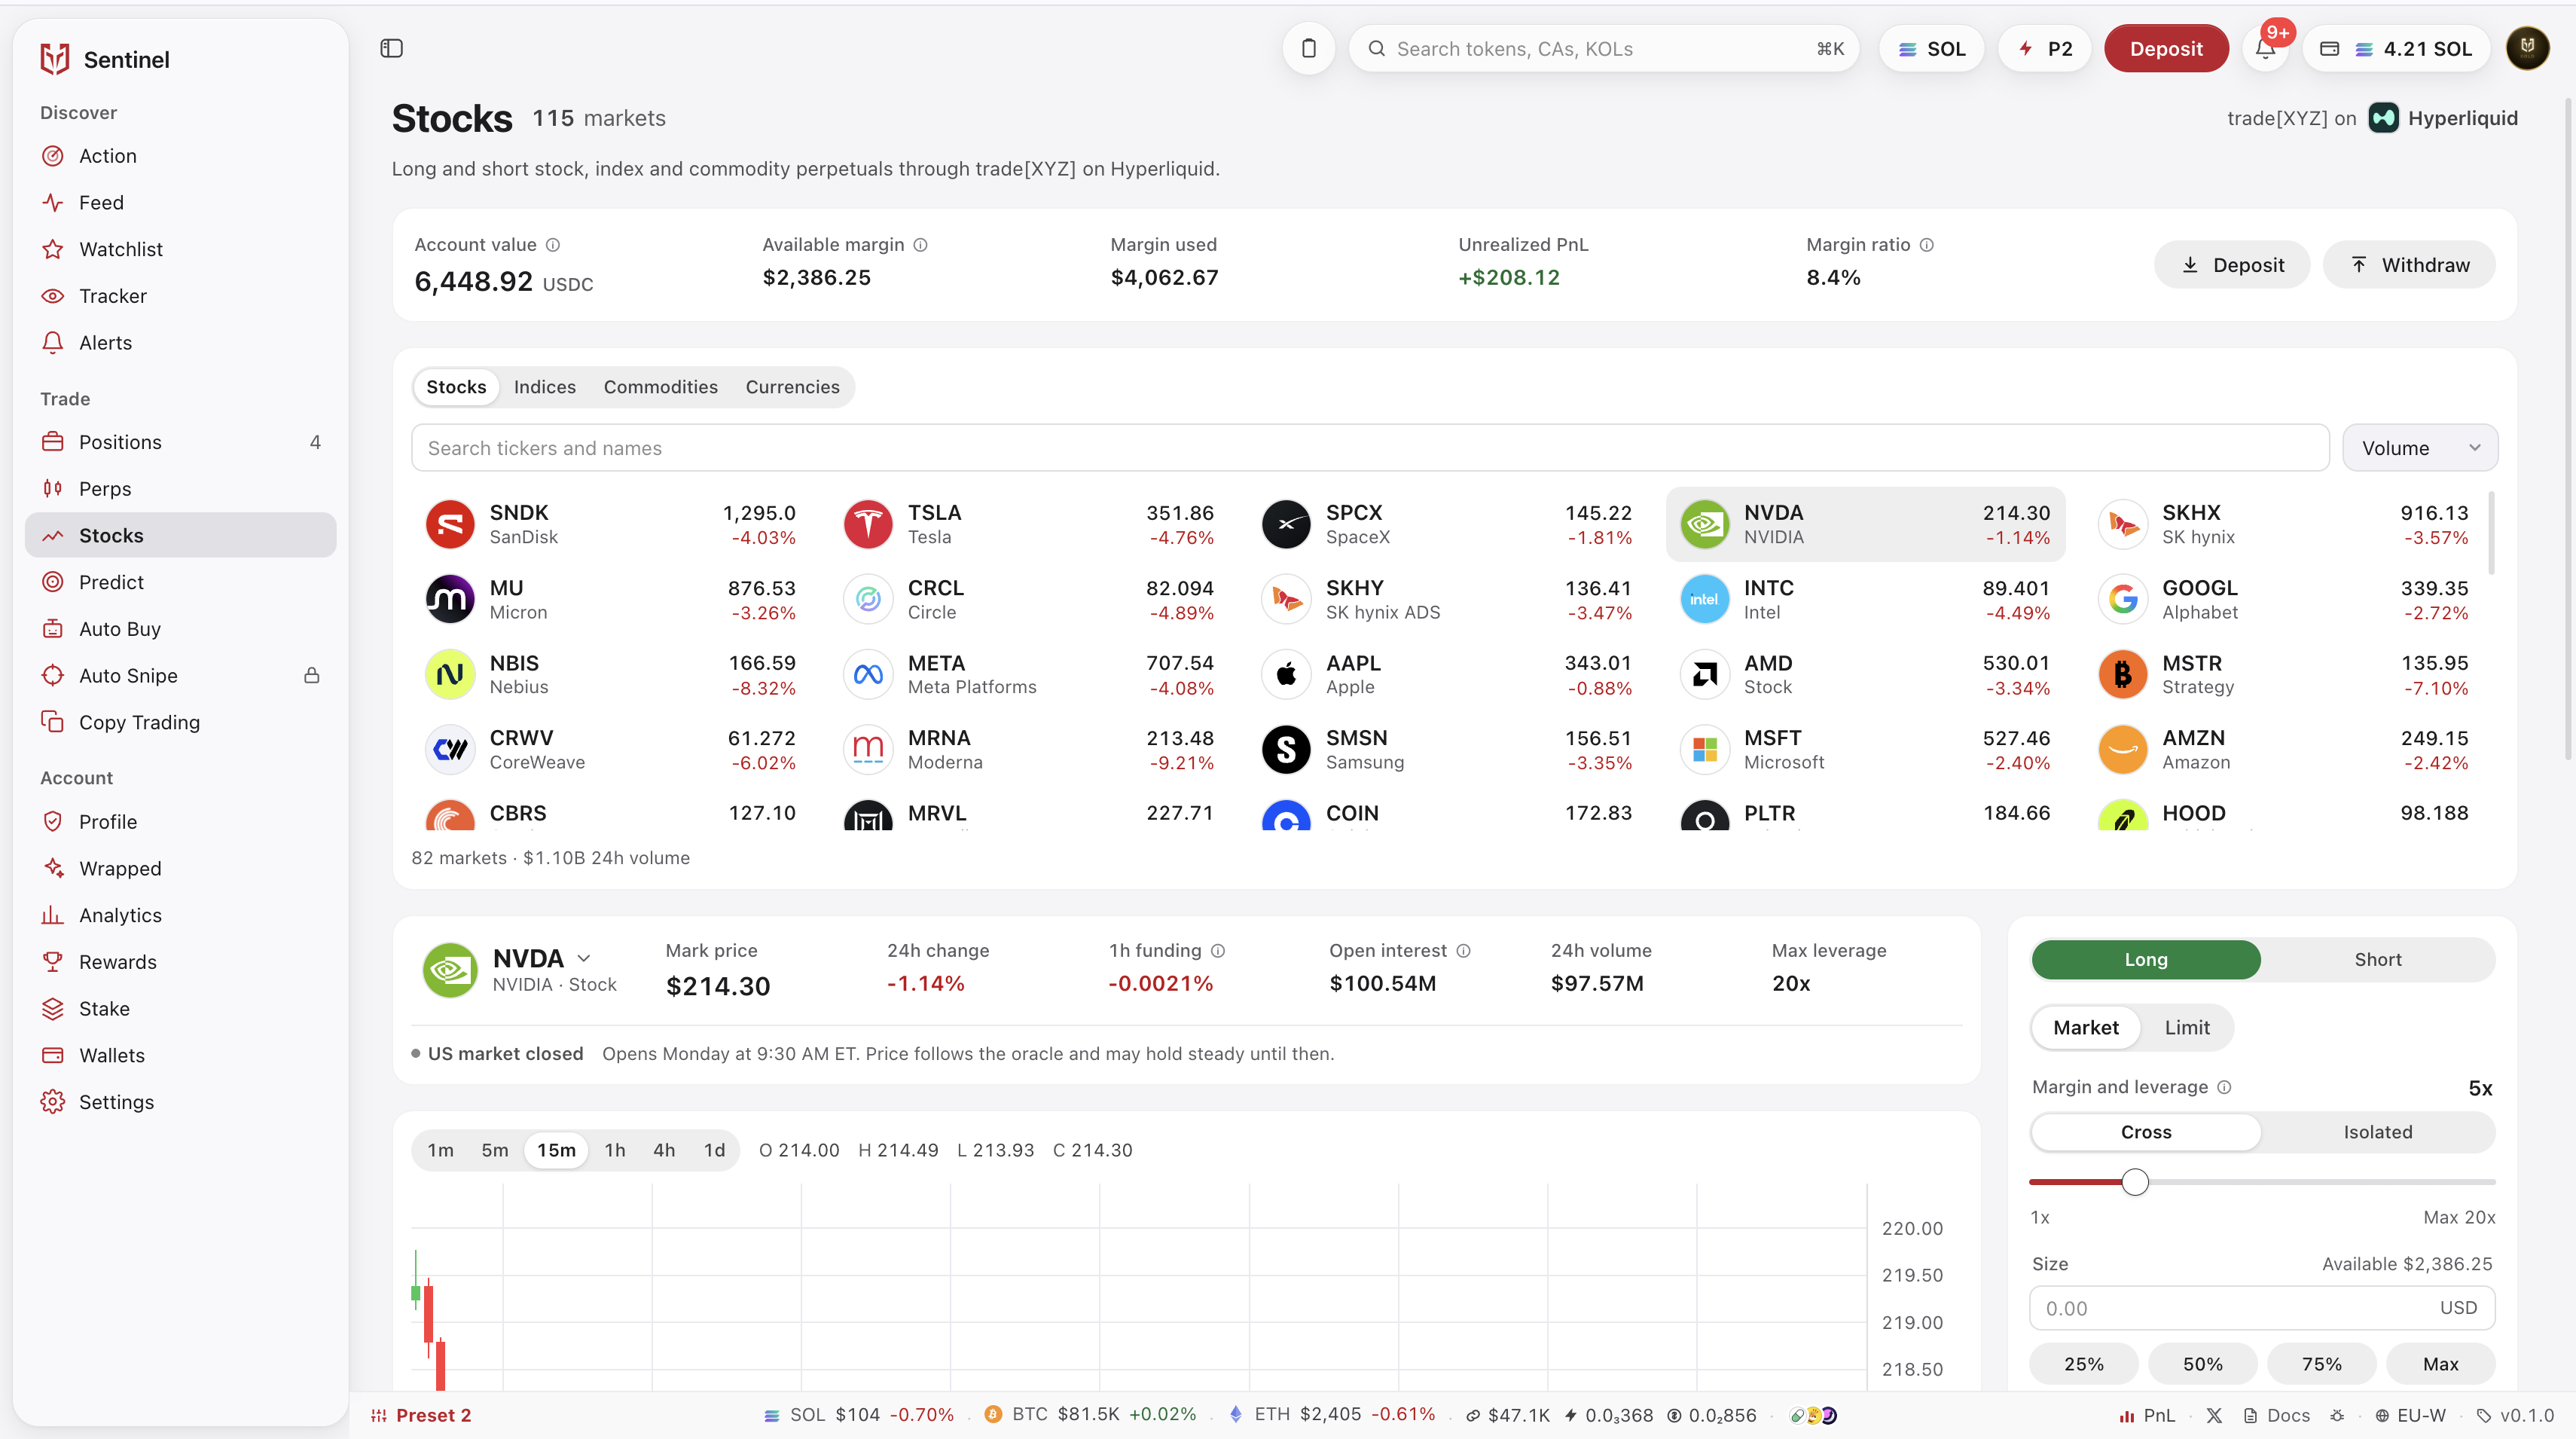
Task: Select Isolated margin mode
Action: (x=2377, y=1132)
